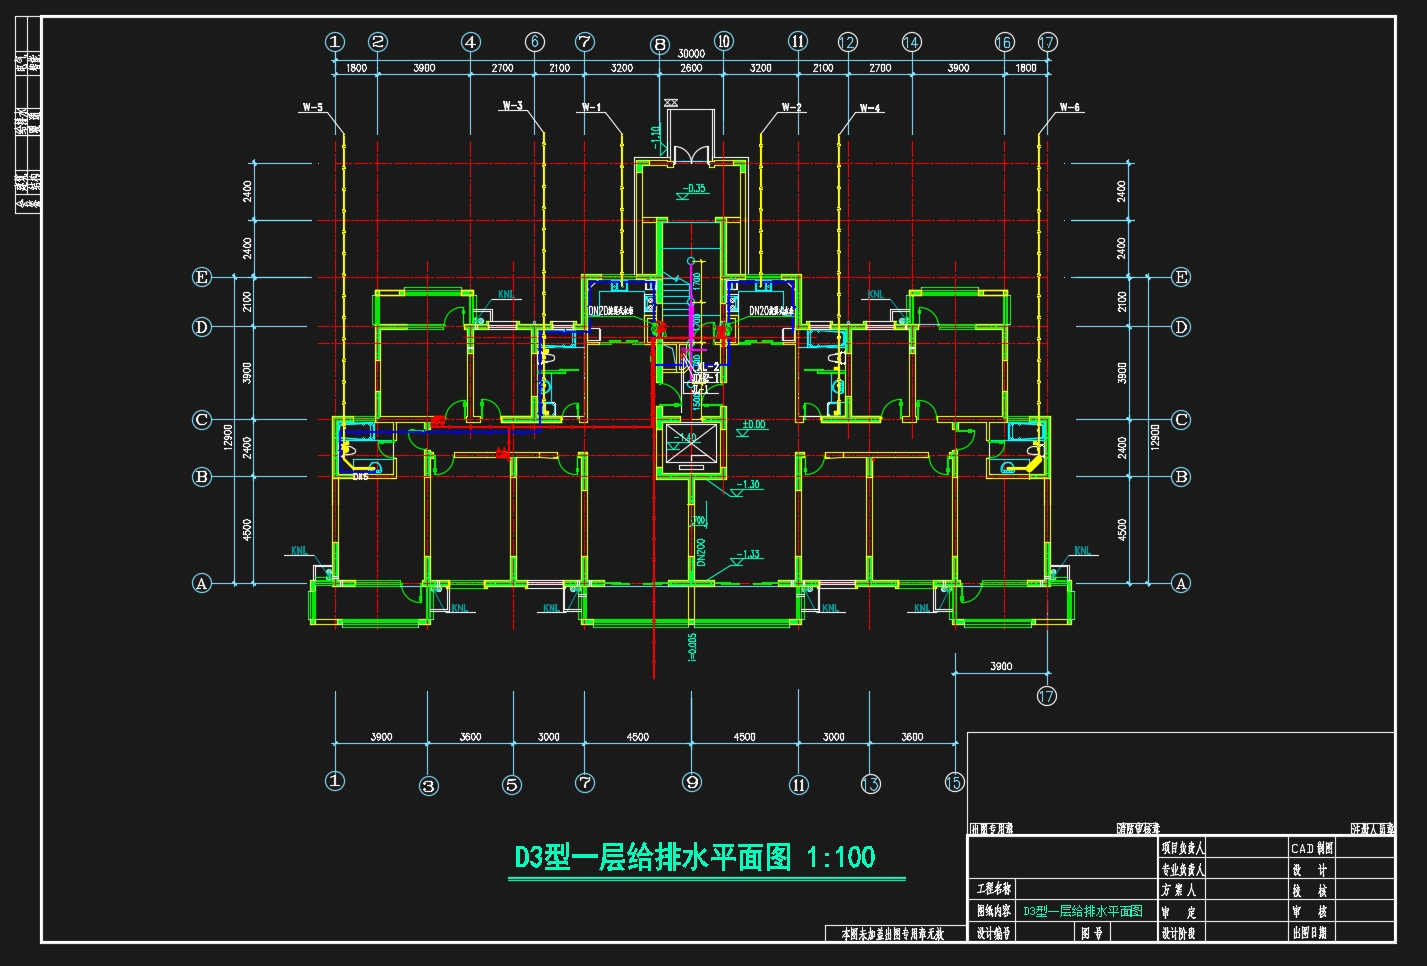Click the W-1 drainage label
The height and width of the screenshot is (966, 1427).
(591, 107)
